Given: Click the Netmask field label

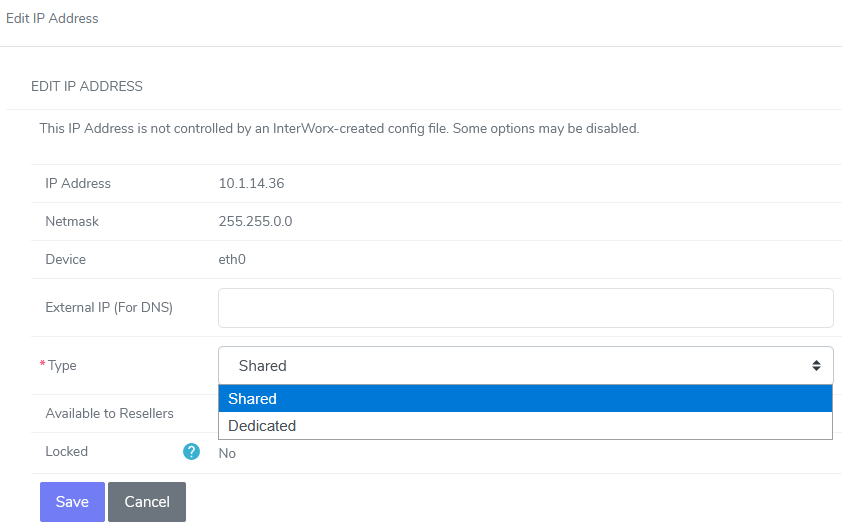Looking at the screenshot, I should 72,221.
